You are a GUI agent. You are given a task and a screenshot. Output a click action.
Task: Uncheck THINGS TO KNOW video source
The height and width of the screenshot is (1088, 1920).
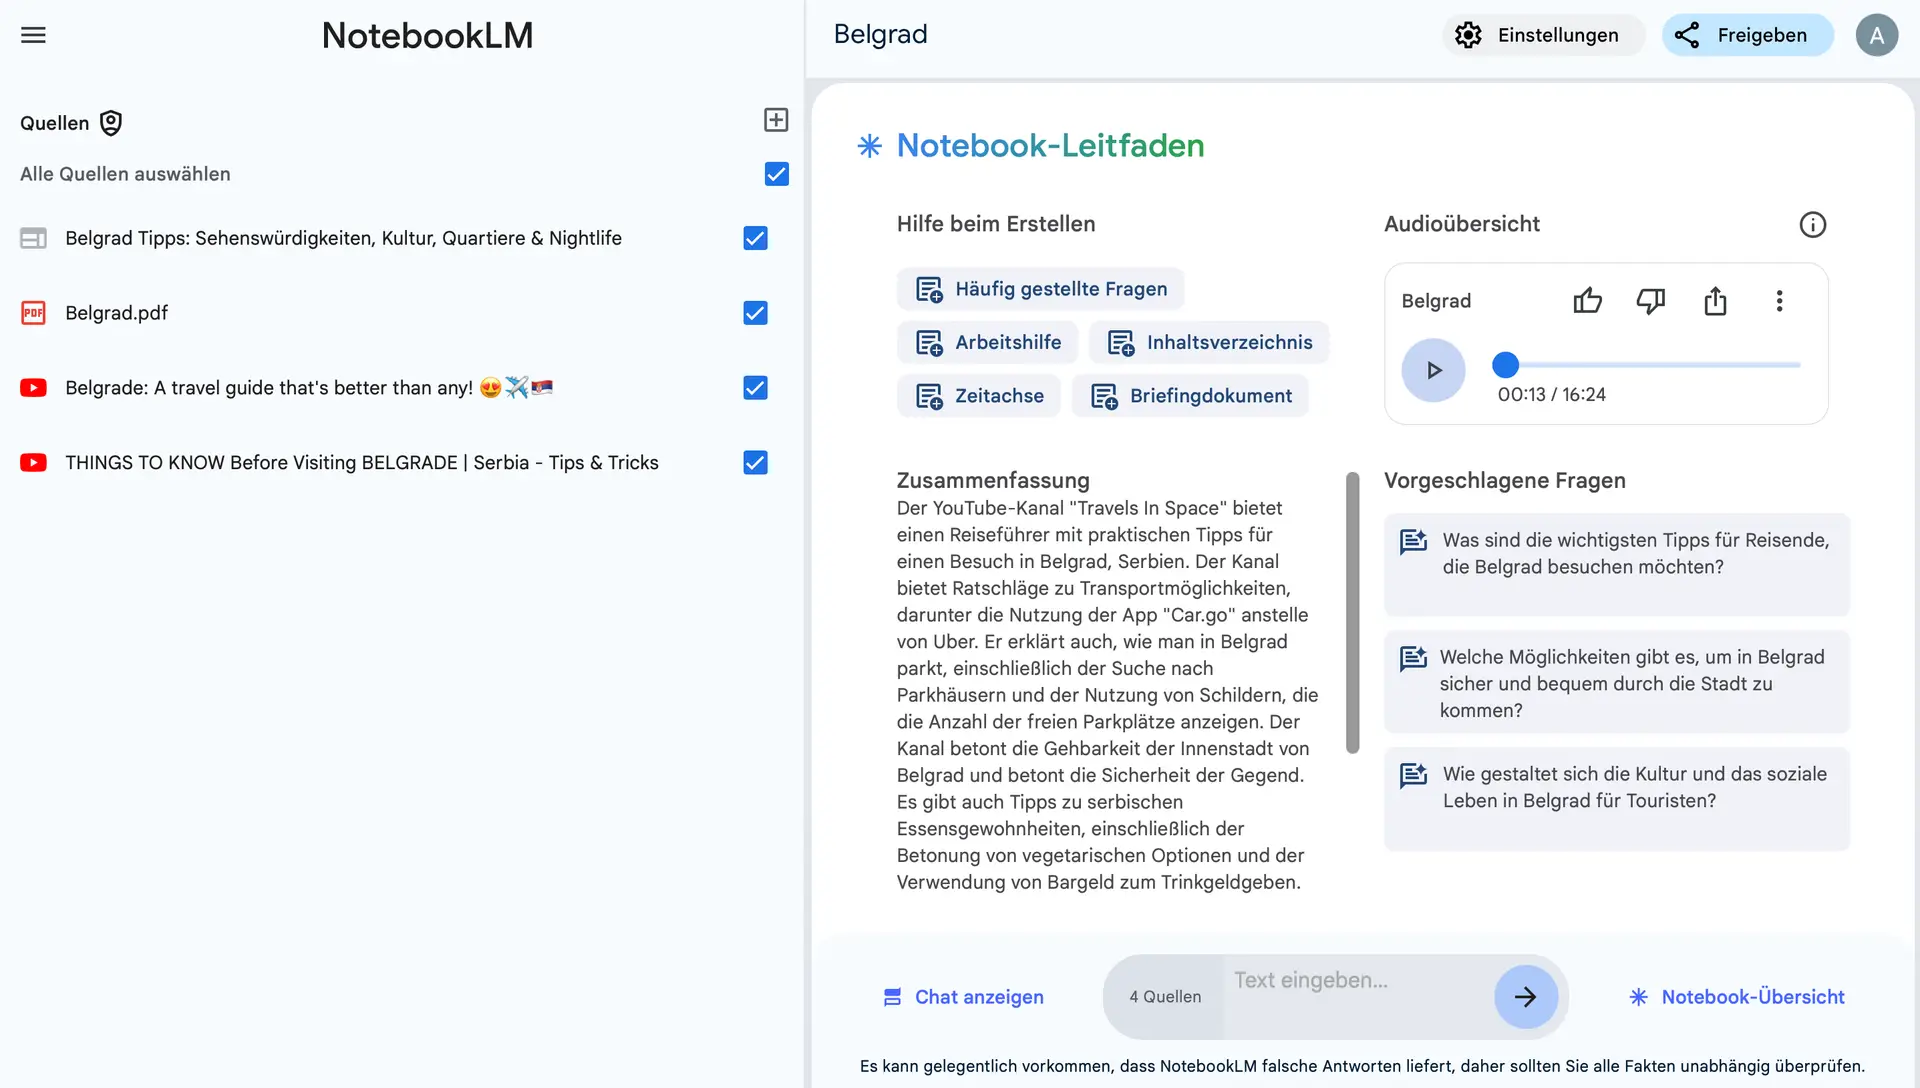point(755,463)
